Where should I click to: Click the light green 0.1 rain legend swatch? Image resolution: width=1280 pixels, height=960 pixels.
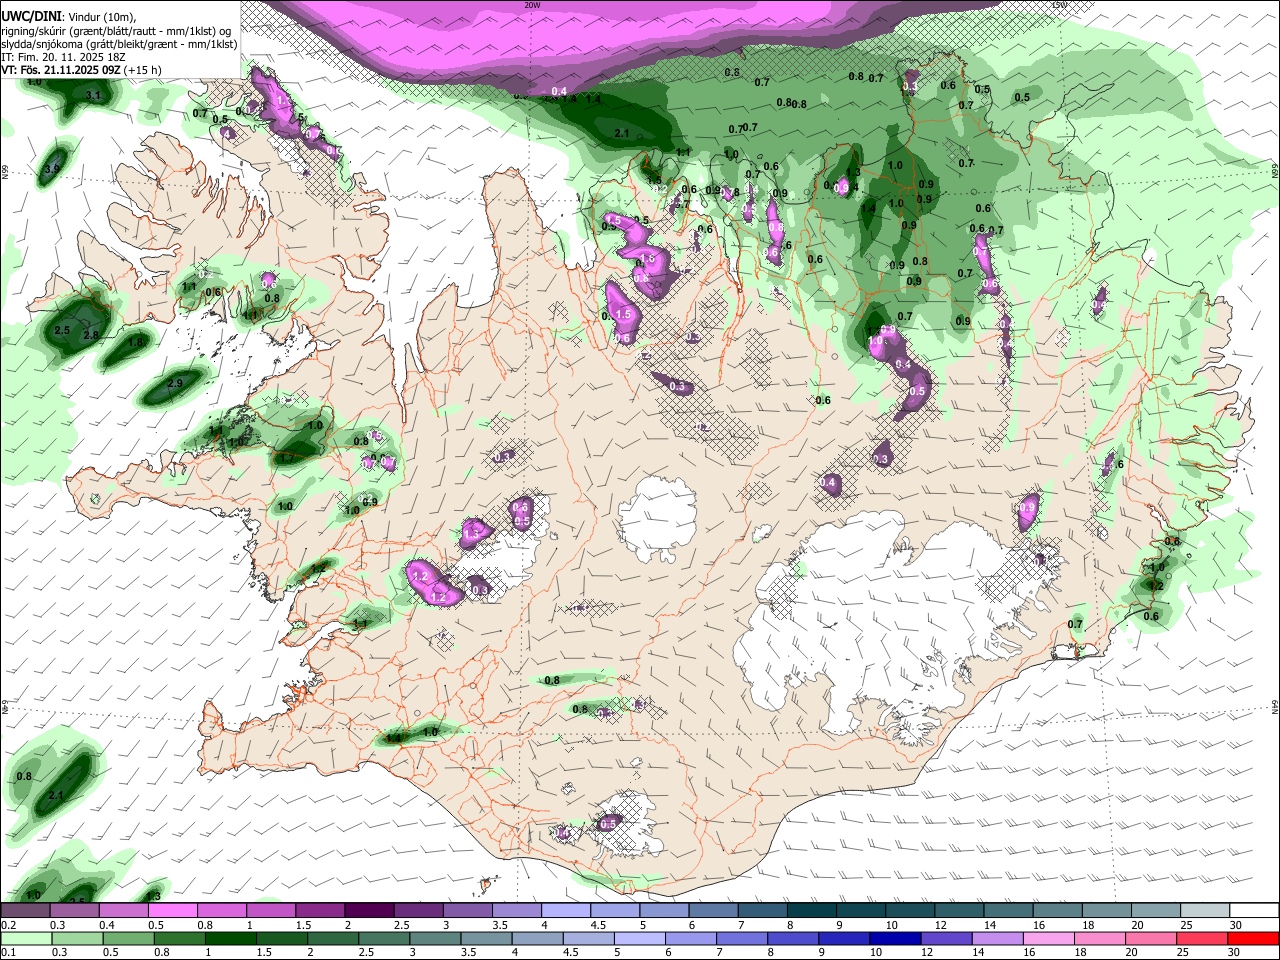click(x=26, y=938)
